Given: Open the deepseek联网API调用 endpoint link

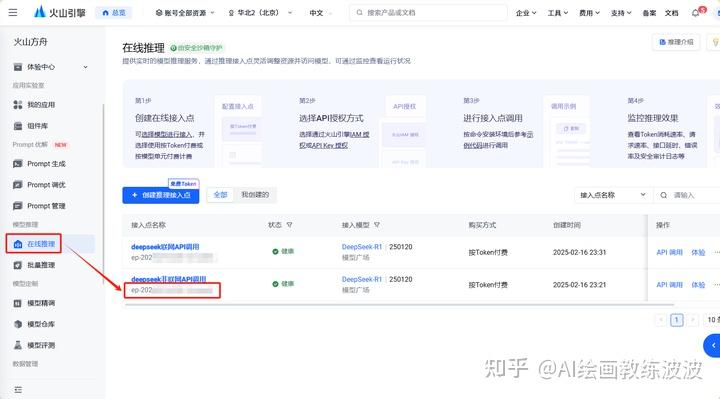Looking at the screenshot, I should point(165,247).
